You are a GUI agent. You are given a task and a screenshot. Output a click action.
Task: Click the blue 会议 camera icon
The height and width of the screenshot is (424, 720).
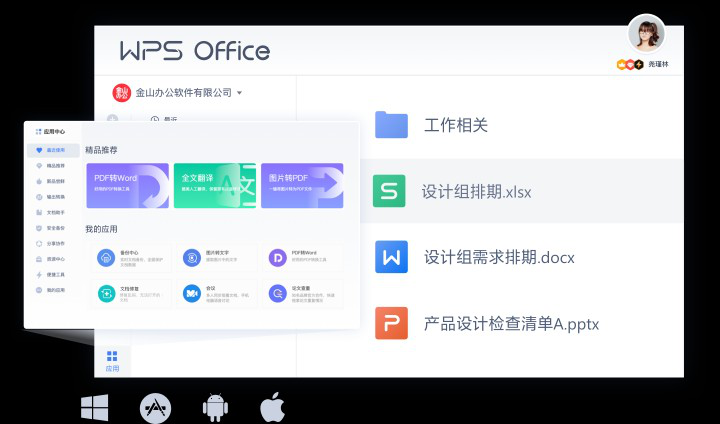coord(192,293)
